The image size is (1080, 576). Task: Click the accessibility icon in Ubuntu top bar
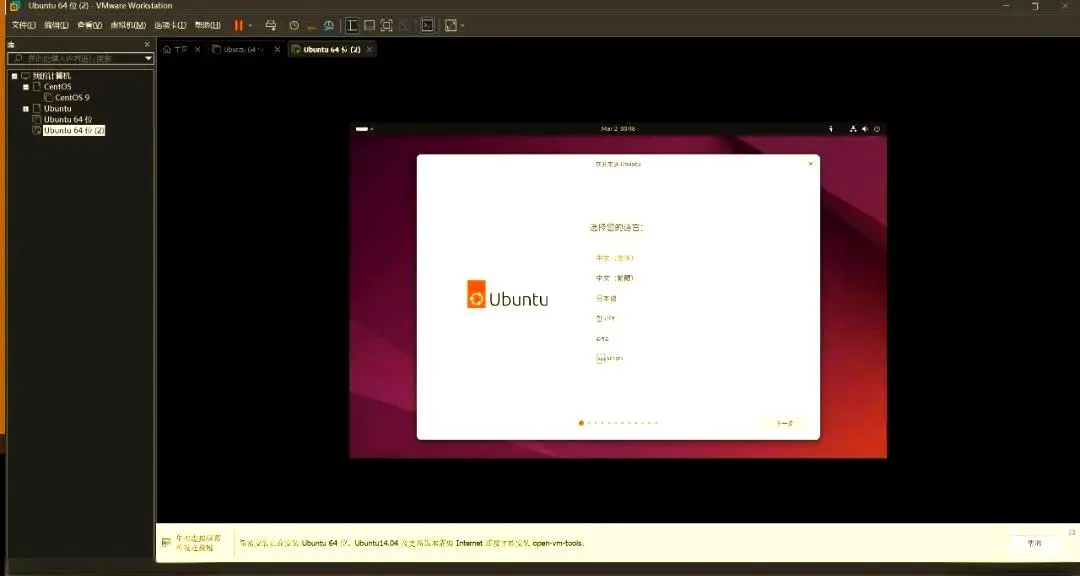(831, 129)
